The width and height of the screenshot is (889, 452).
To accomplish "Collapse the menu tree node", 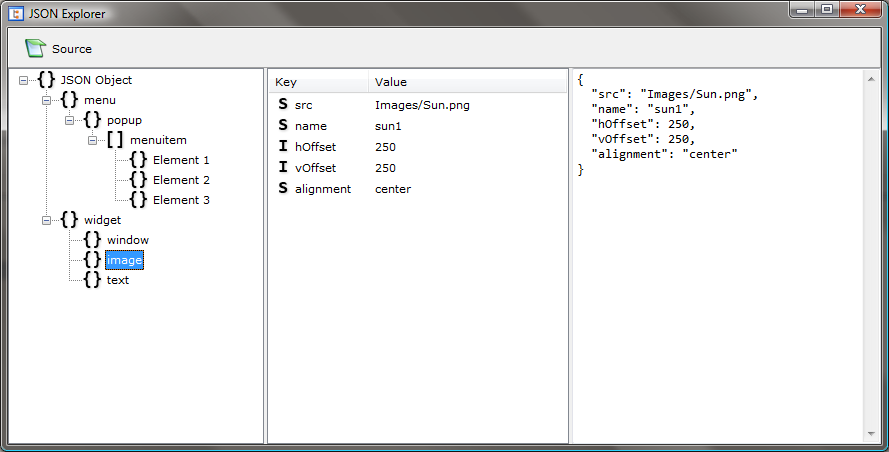I will pos(47,100).
